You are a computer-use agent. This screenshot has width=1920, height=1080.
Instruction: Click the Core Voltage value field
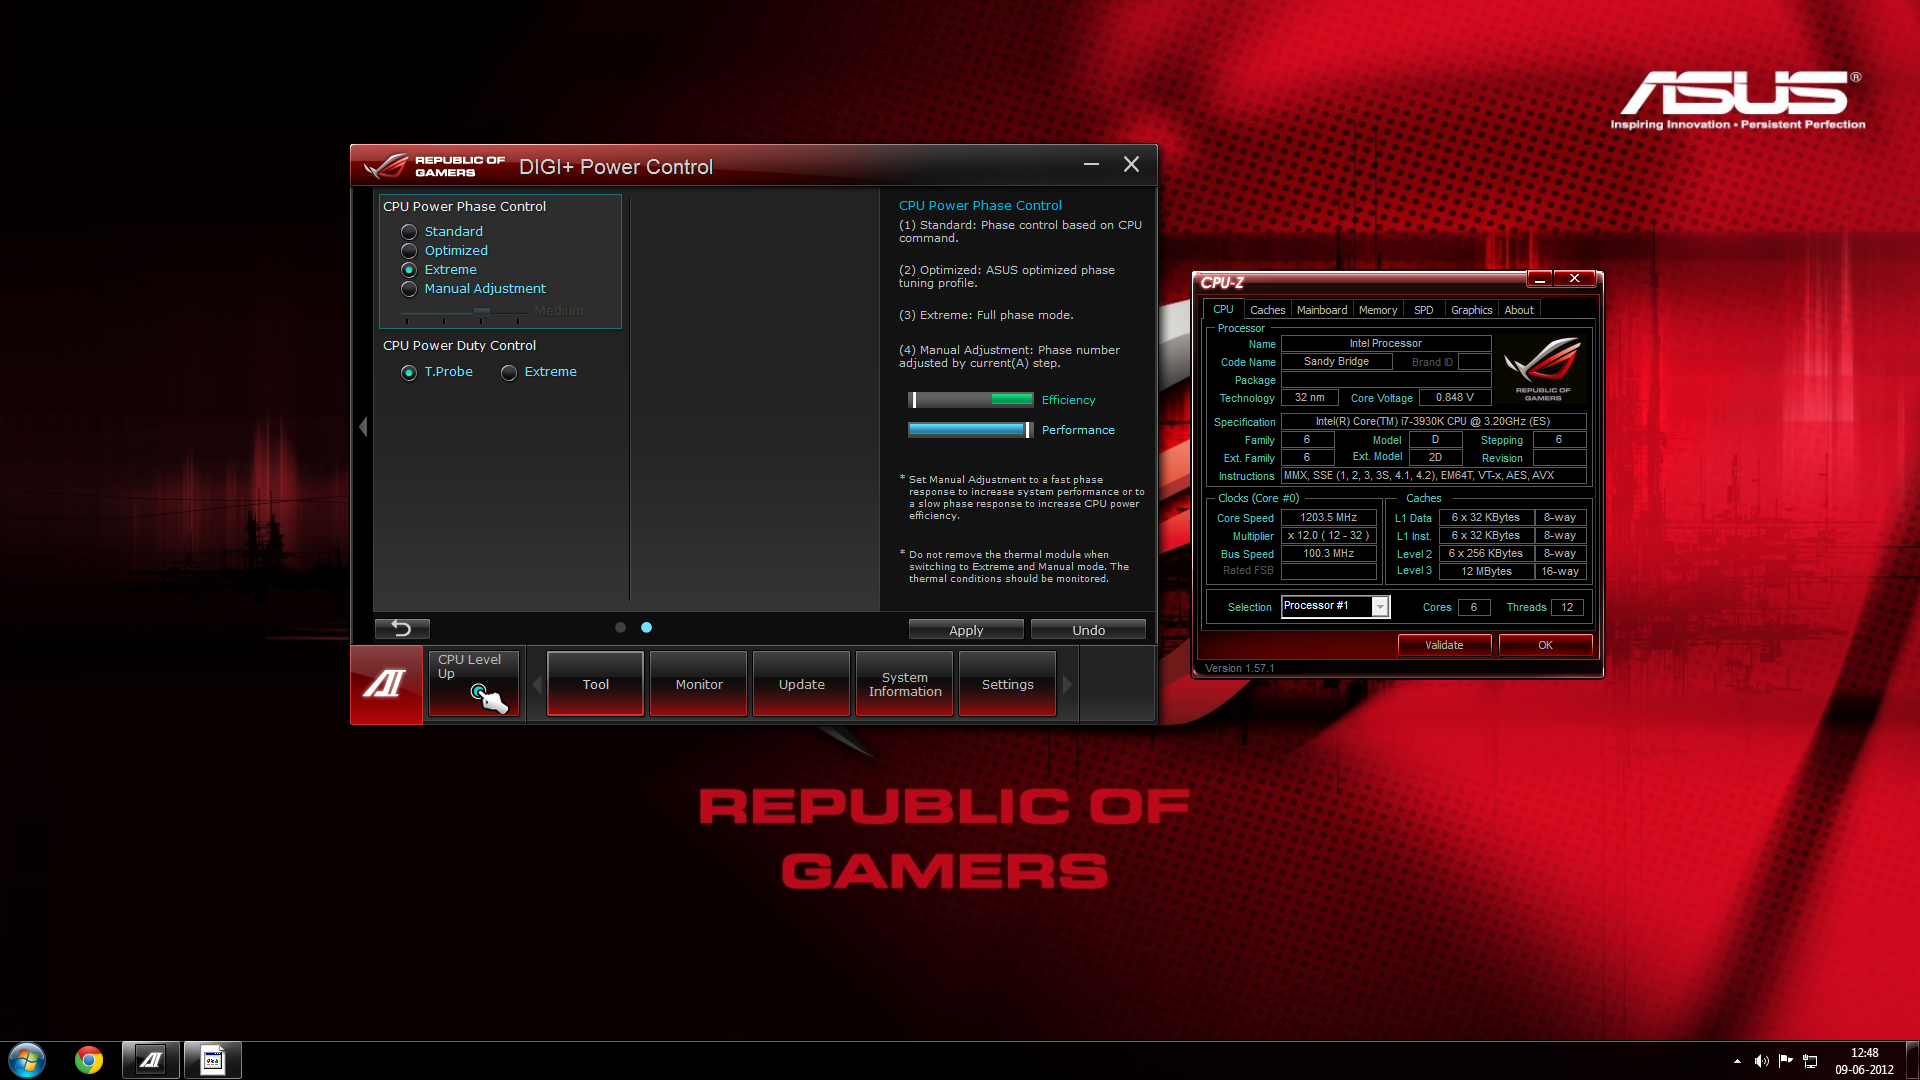point(1454,397)
